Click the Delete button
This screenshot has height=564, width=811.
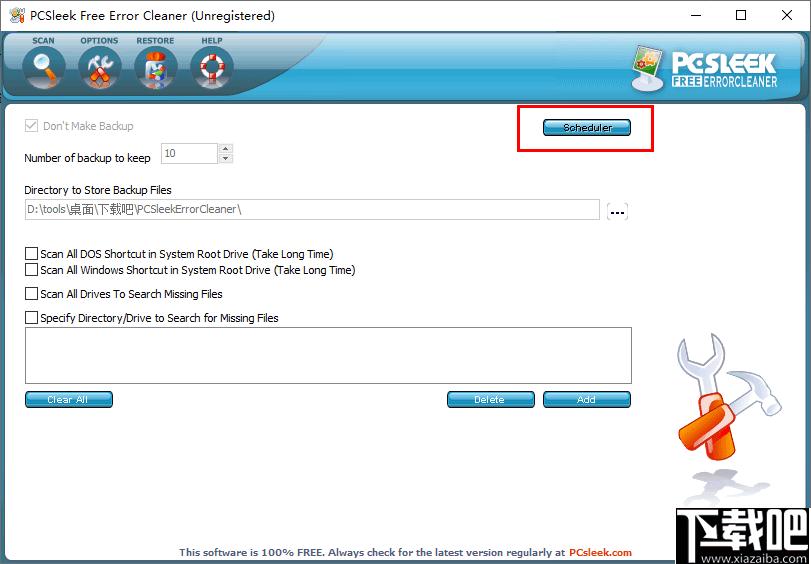[490, 399]
